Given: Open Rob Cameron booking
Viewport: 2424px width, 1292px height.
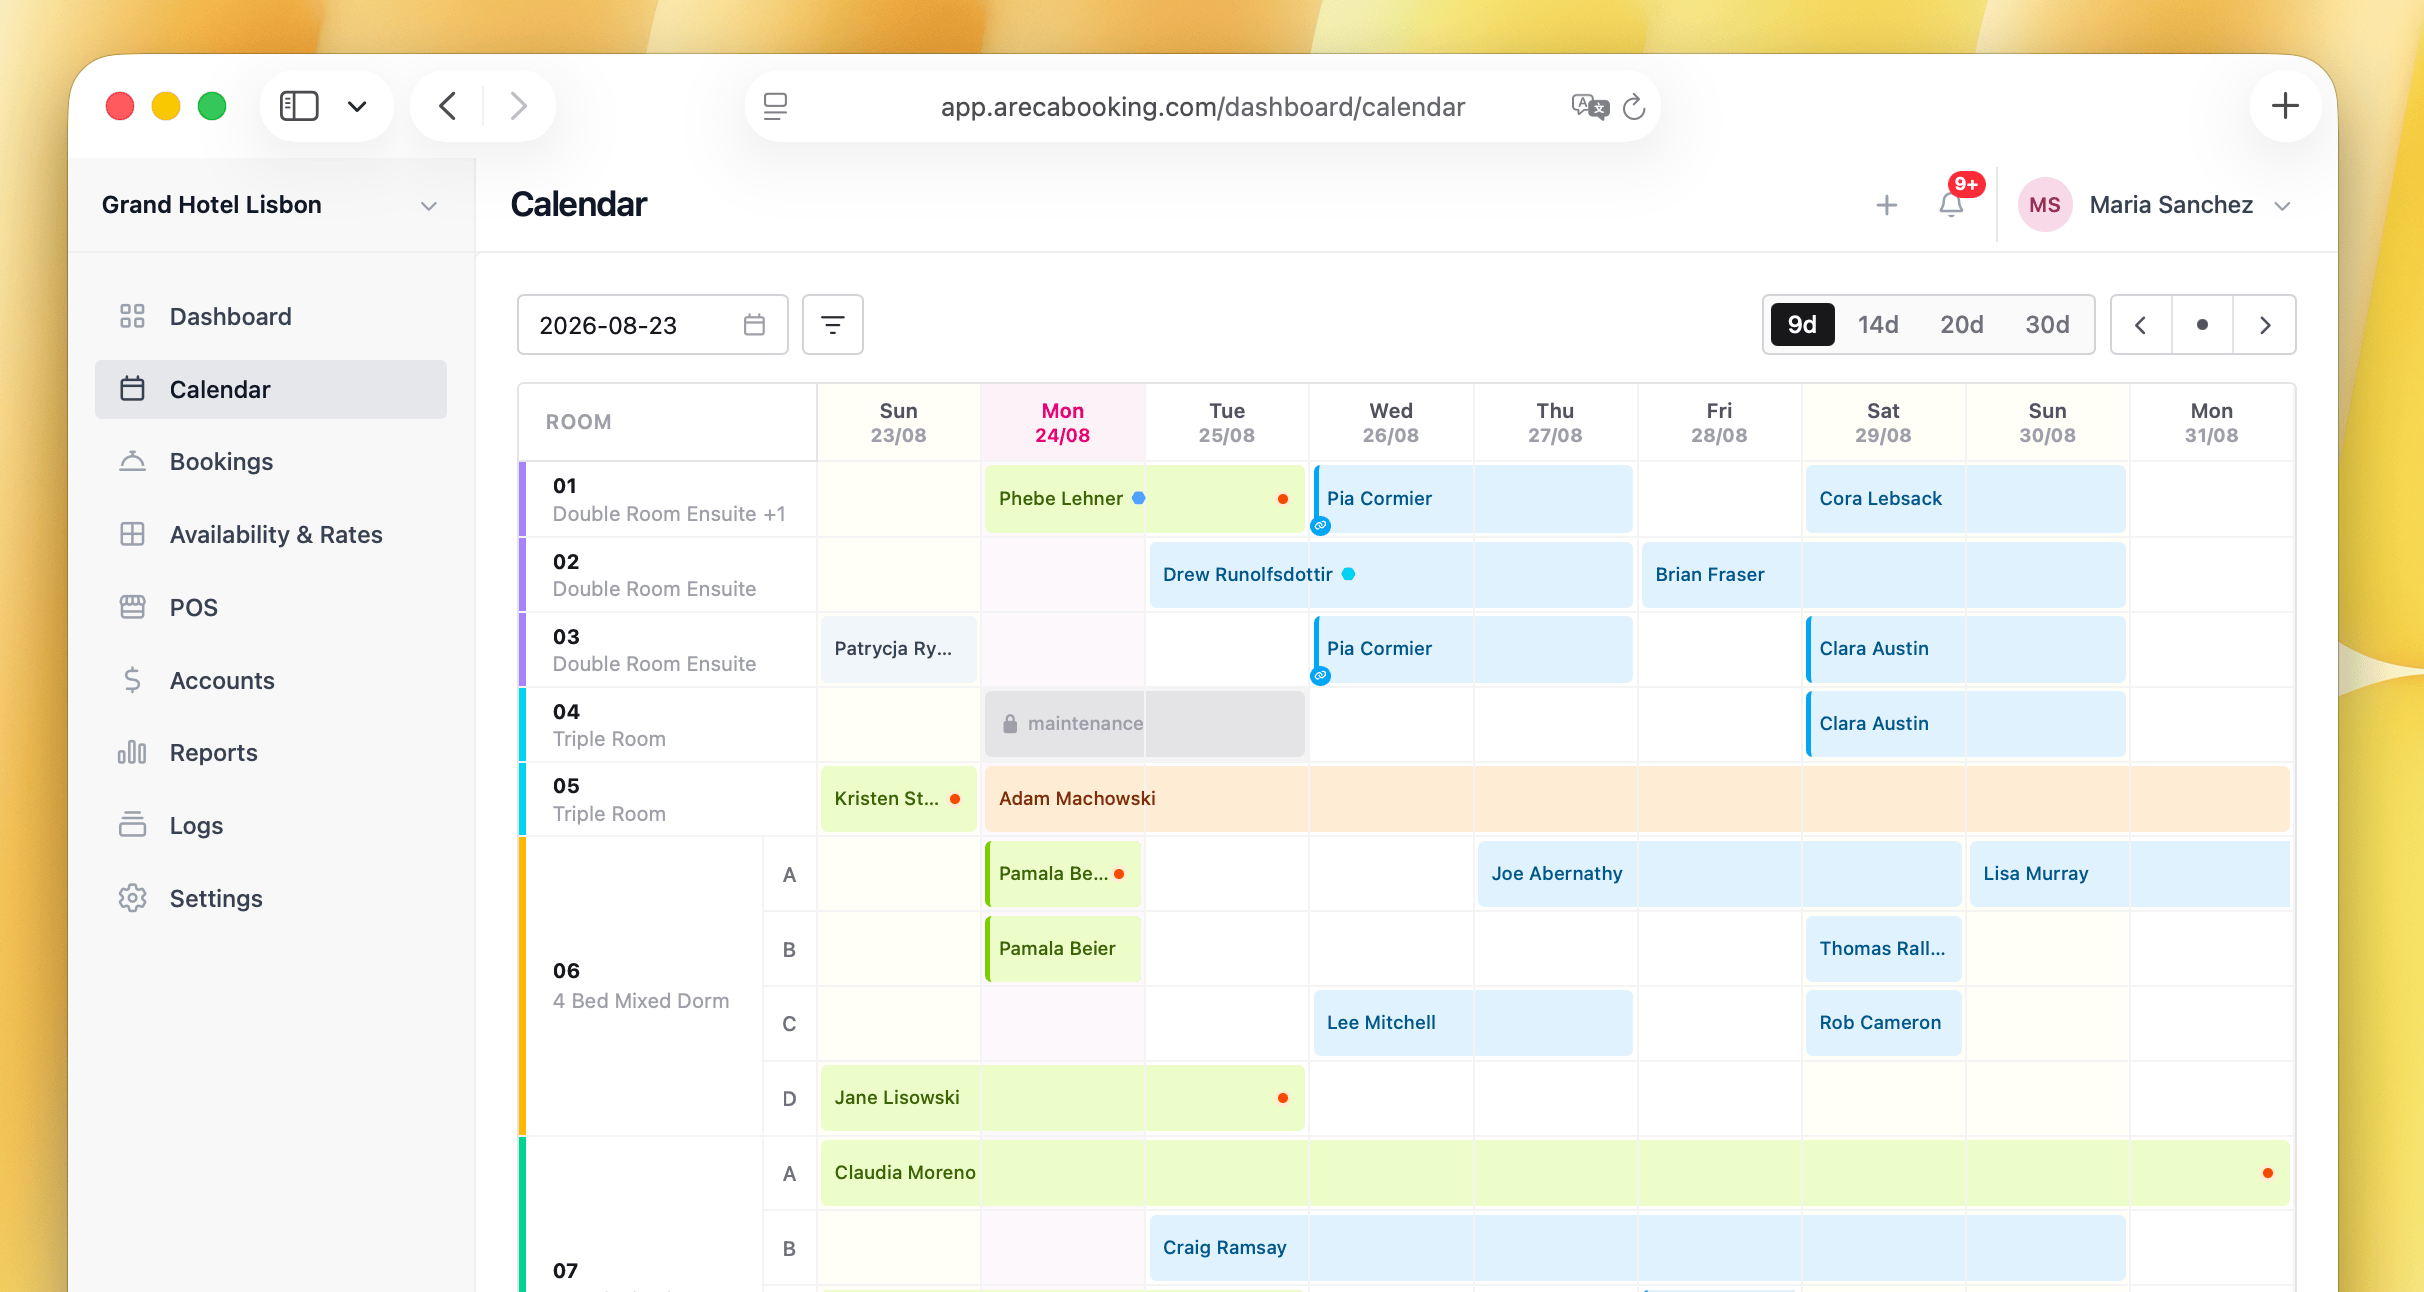Looking at the screenshot, I should click(x=1884, y=1023).
